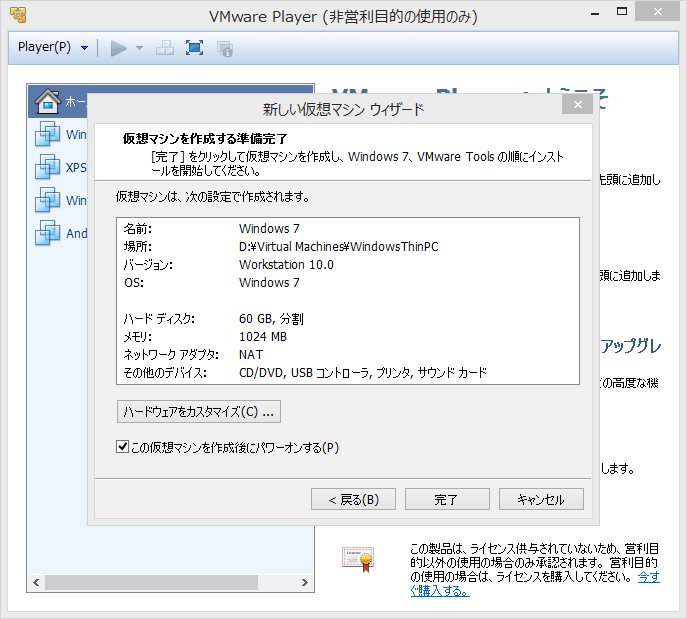Image resolution: width=687 pixels, height=619 pixels.
Task: Close the new virtual machine wizard dialog
Action: 577,105
